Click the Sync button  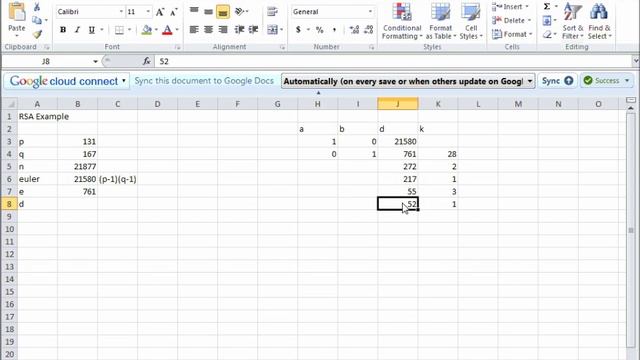click(x=557, y=81)
